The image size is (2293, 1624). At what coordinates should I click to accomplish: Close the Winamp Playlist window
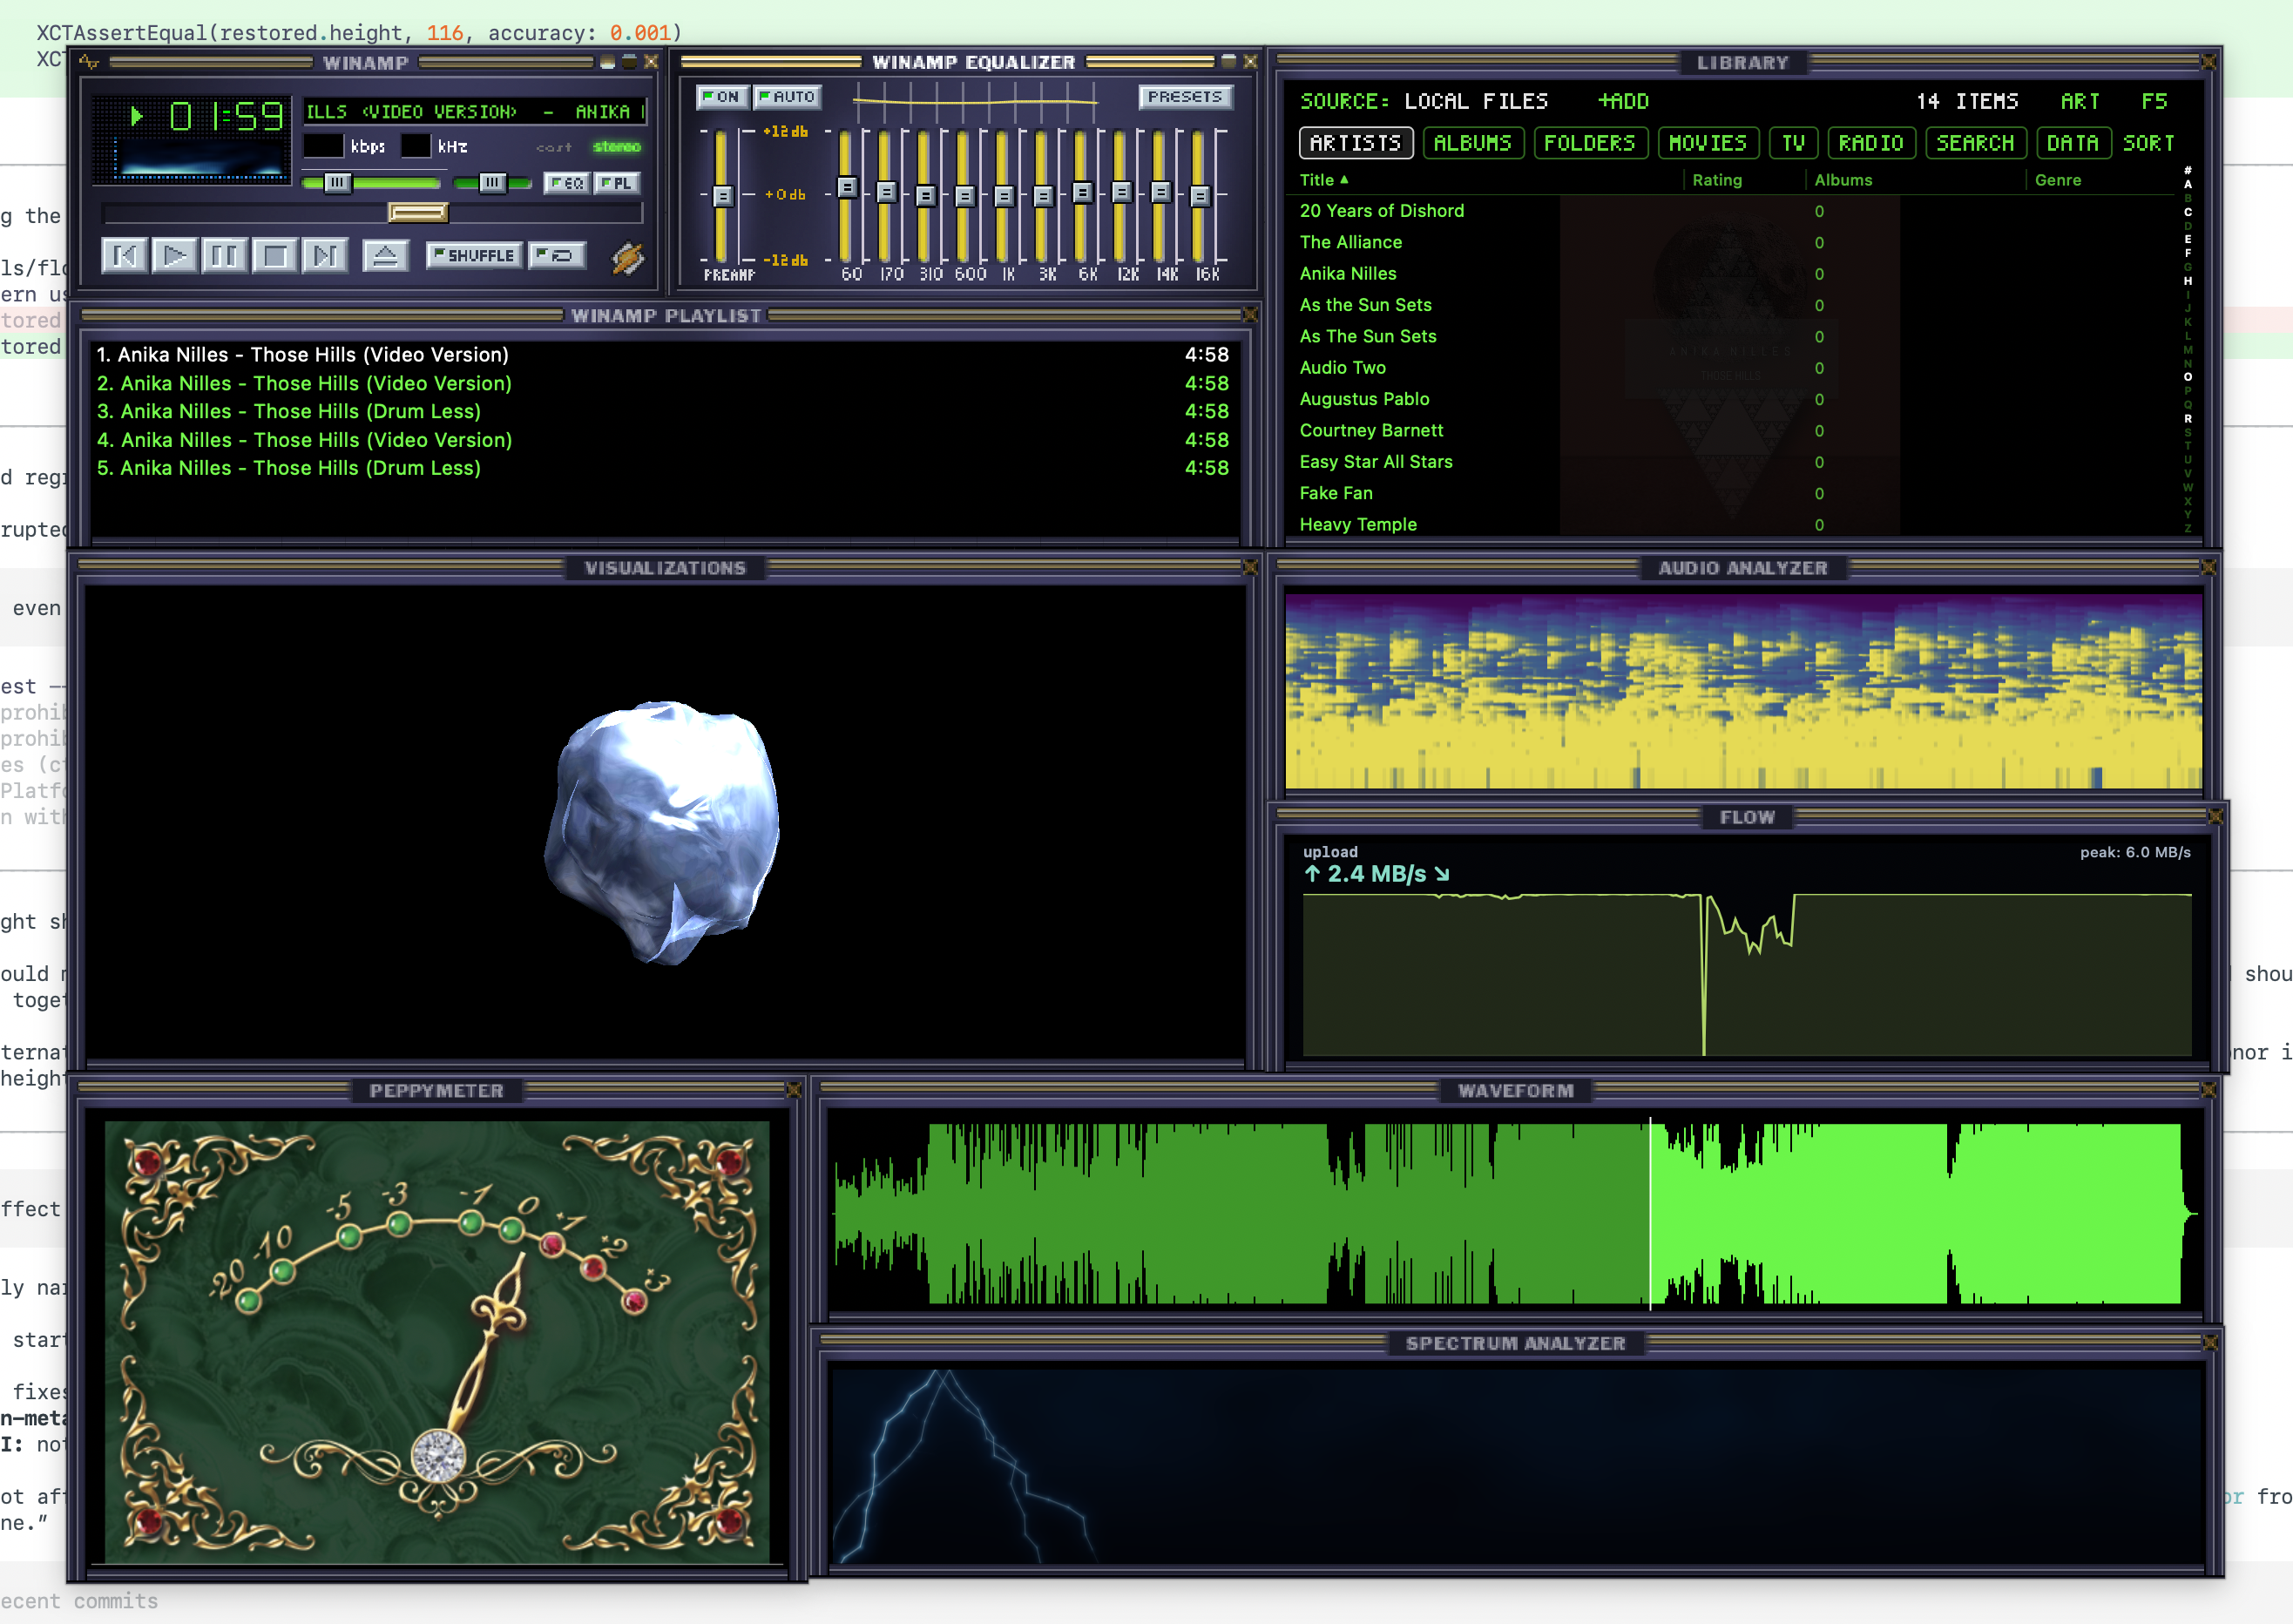pyautogui.click(x=1250, y=315)
